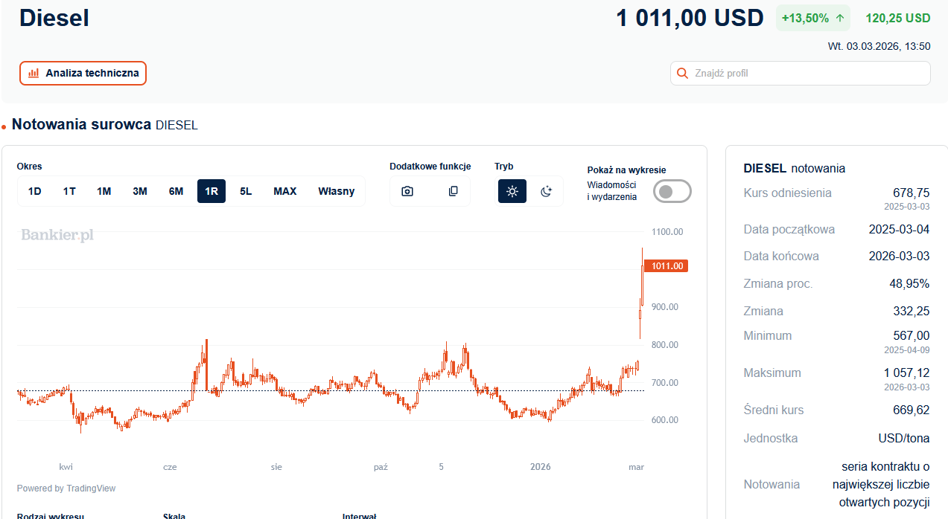Viewport: 948px width, 519px height.
Task: Click the search magnifier icon
Action: pos(683,73)
